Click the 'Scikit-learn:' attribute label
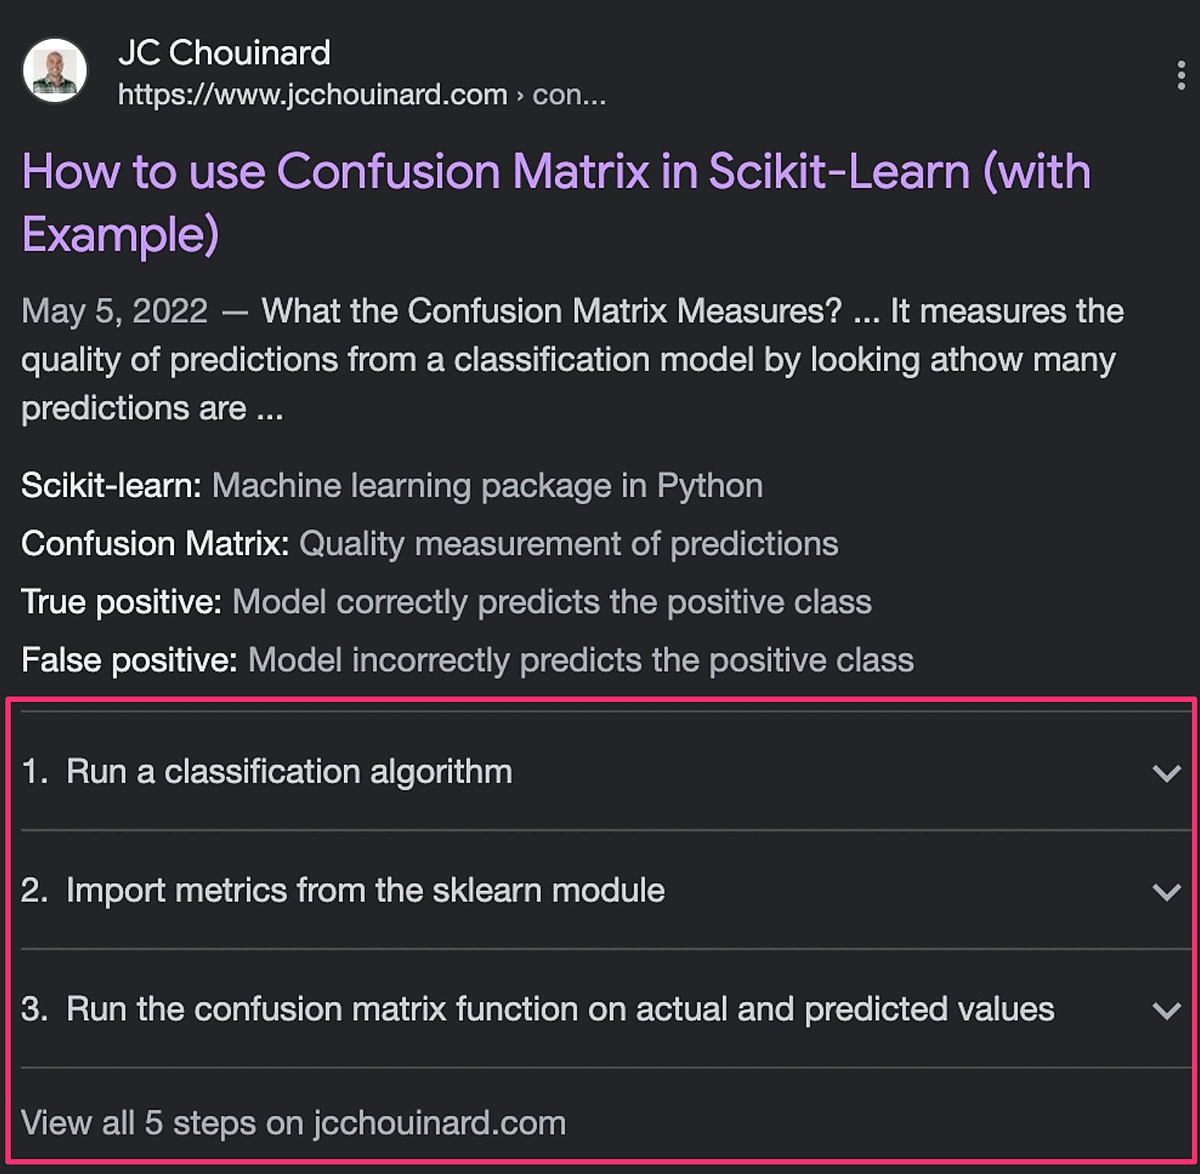Viewport: 1200px width, 1174px height. pyautogui.click(x=111, y=486)
